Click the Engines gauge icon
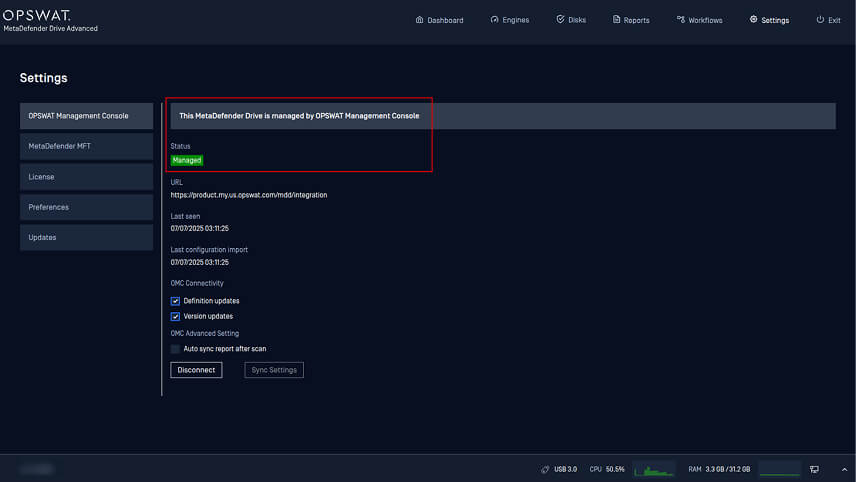856x482 pixels. (494, 20)
